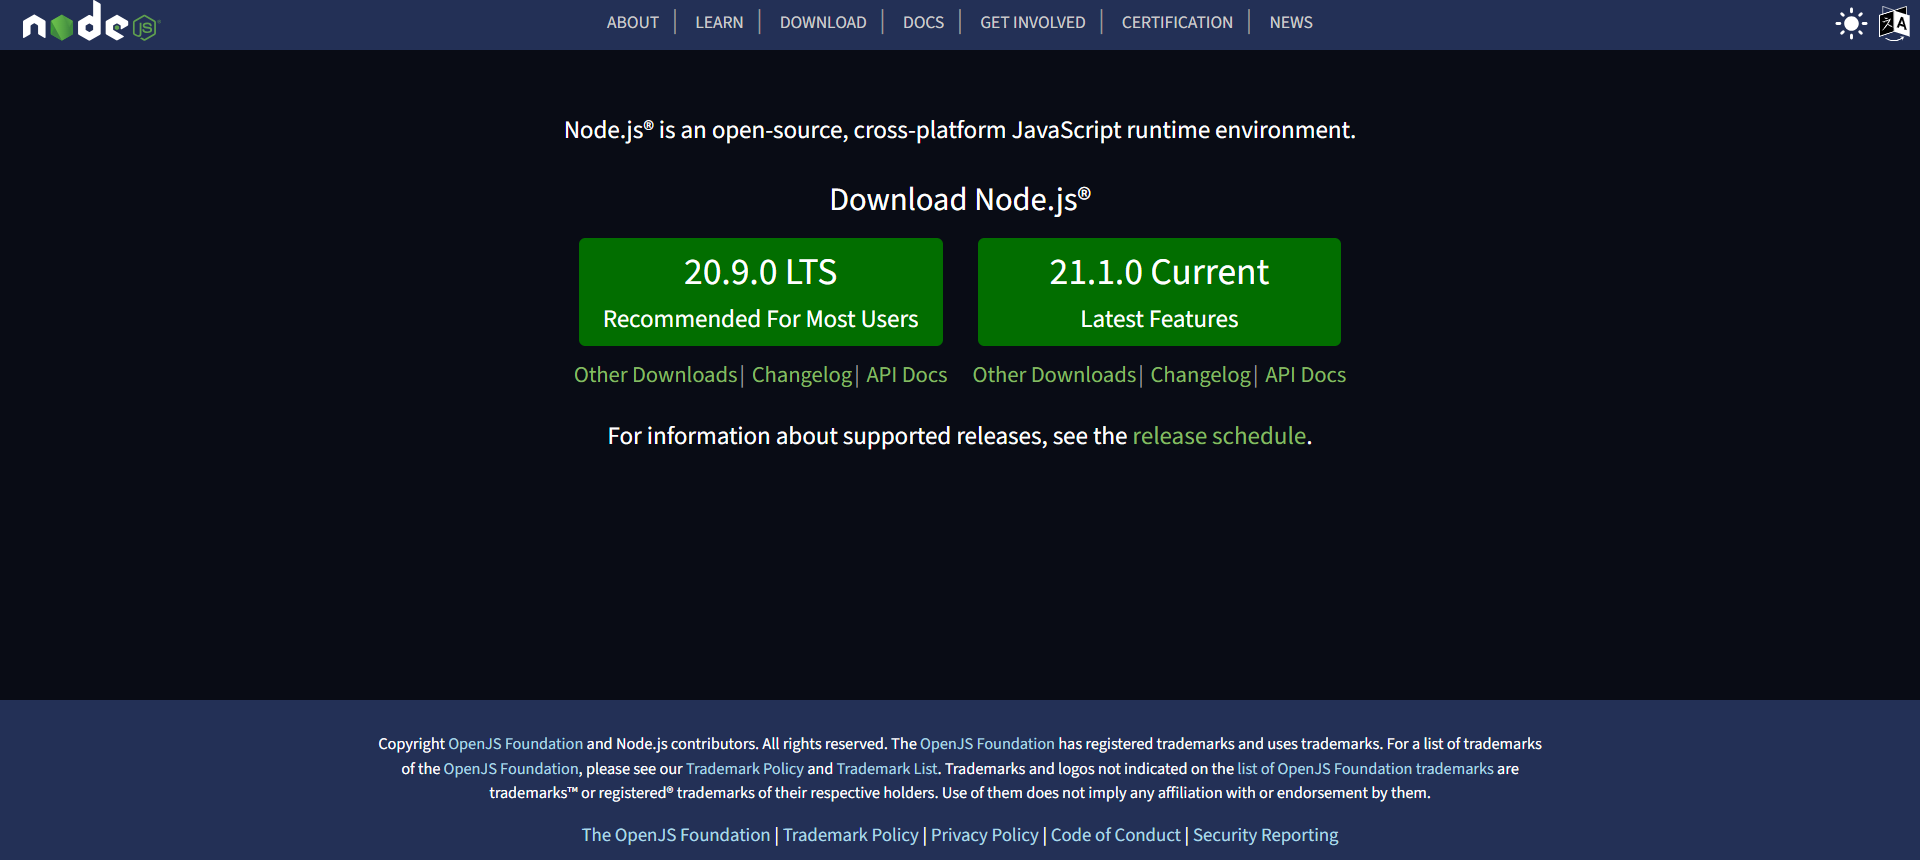The image size is (1920, 860).
Task: Open the Code of Conduct footer link
Action: (1115, 835)
